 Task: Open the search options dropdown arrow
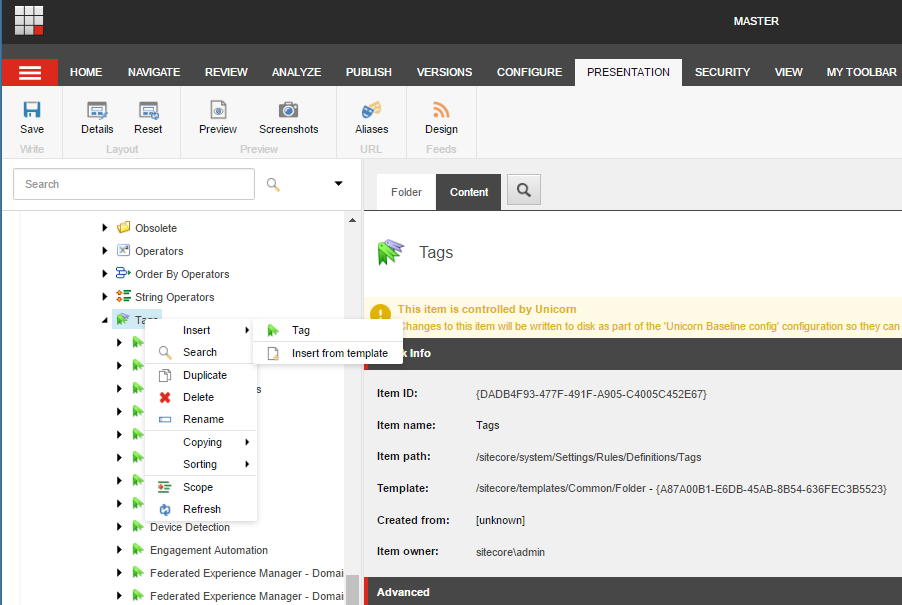(x=338, y=184)
